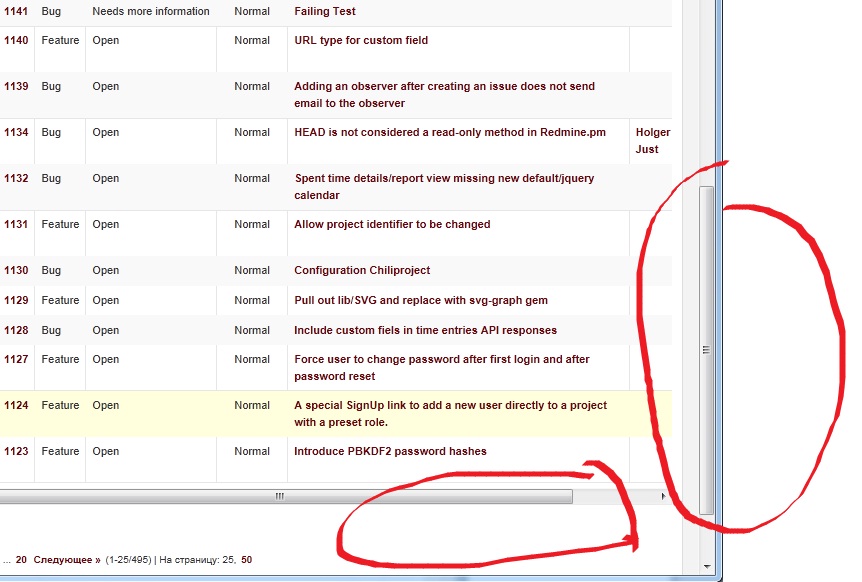The image size is (862, 582).
Task: Open the issue 'Spent time details/report view'
Action: [x=444, y=186]
